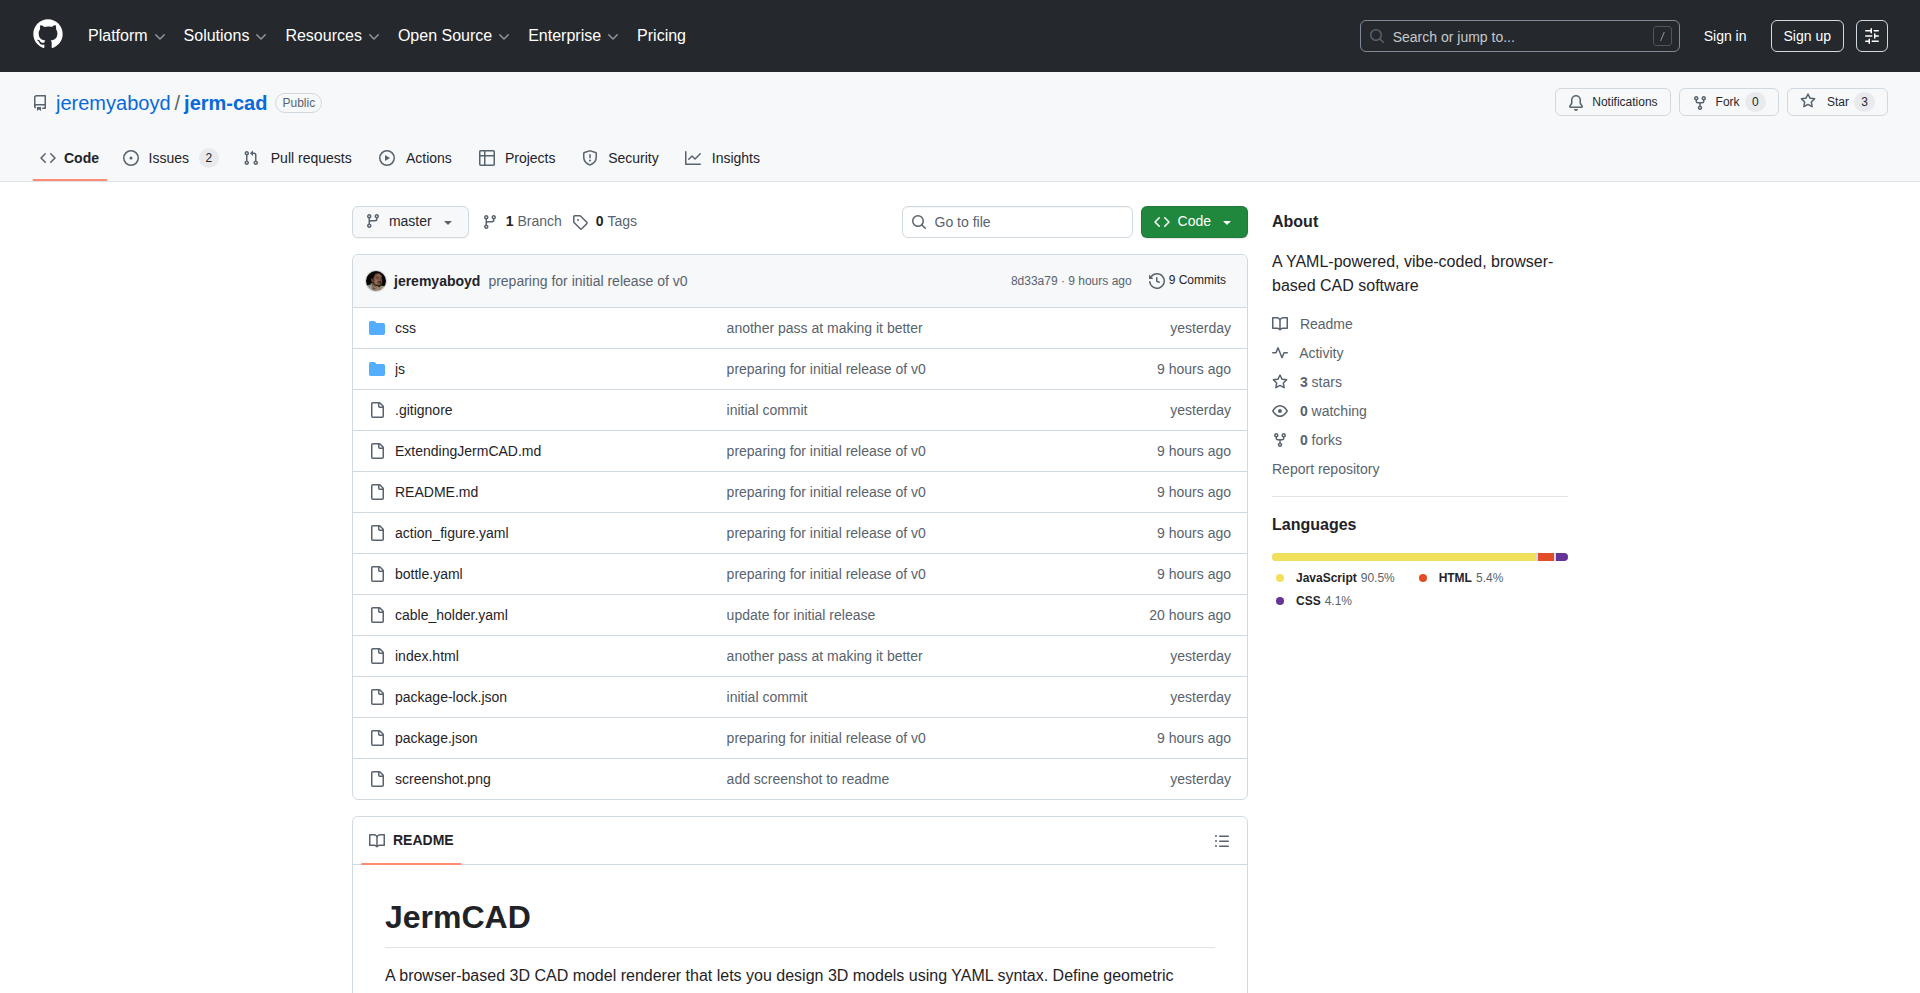This screenshot has height=993, width=1920.
Task: Open the CSS 4.1% language link
Action: click(x=1314, y=601)
